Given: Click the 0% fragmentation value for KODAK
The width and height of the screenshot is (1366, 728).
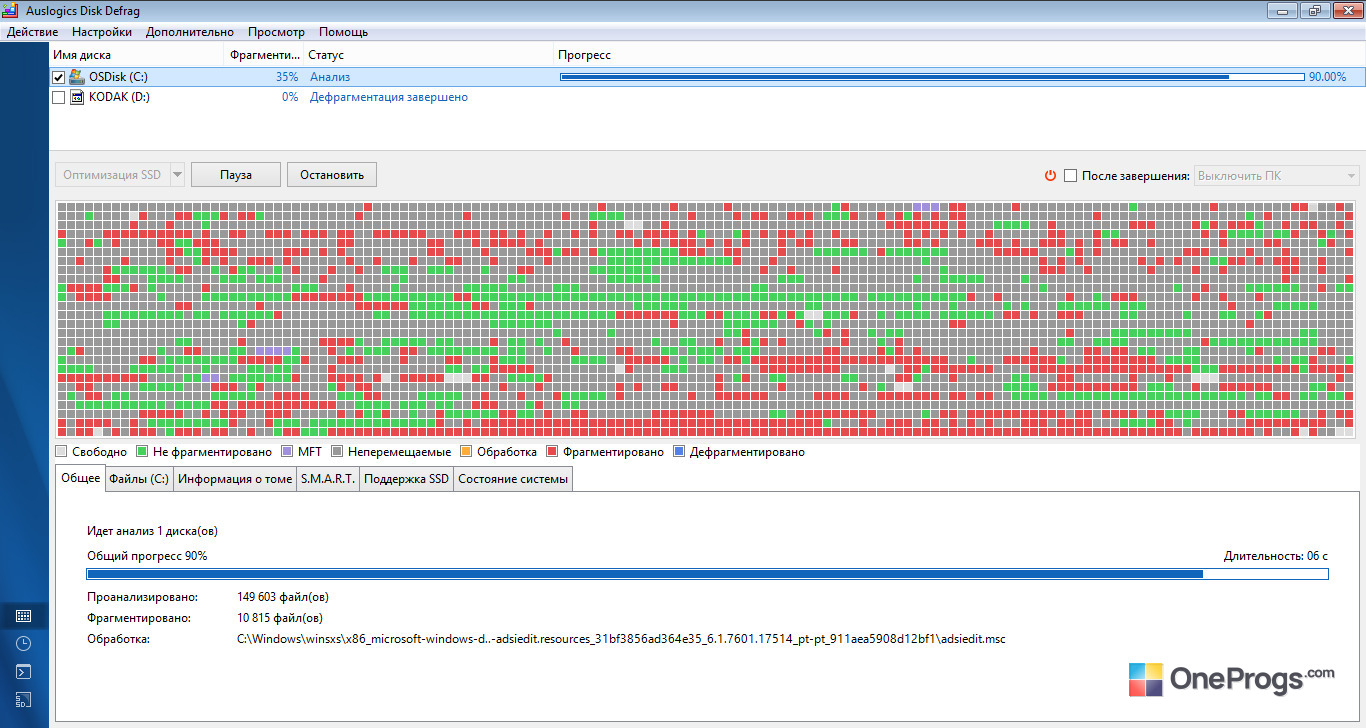Looking at the screenshot, I should (x=290, y=97).
